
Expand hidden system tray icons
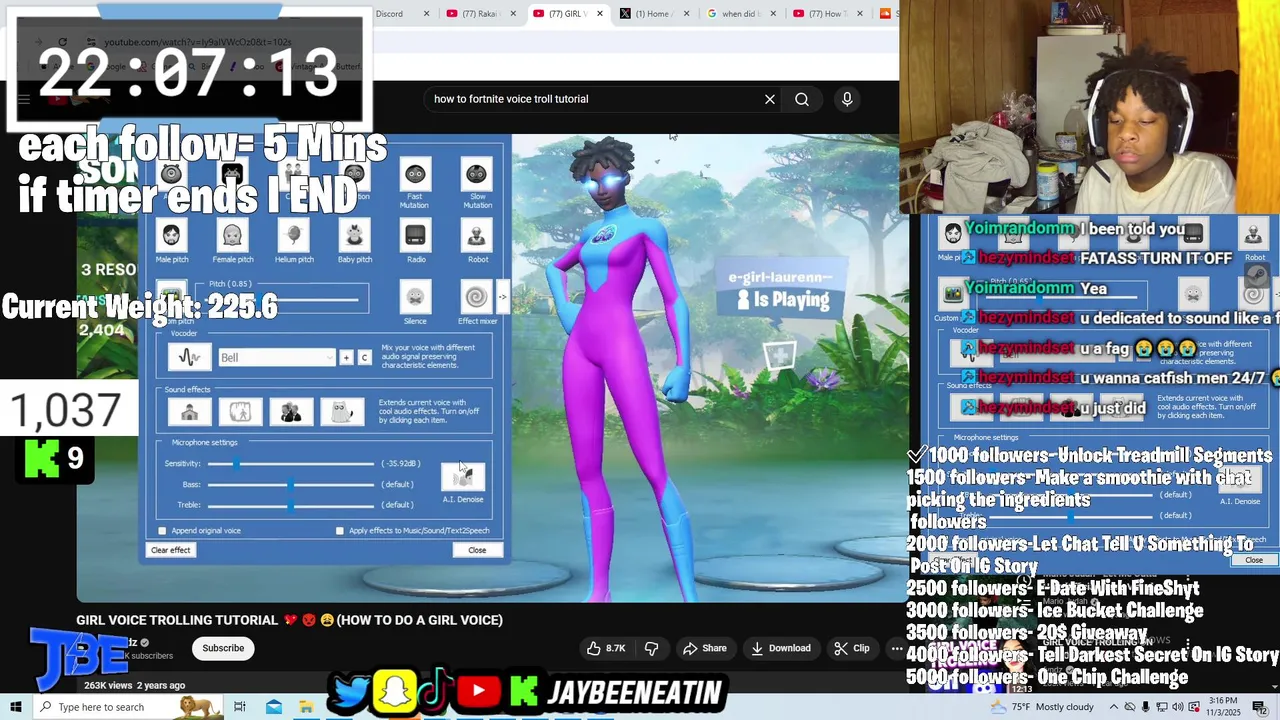(1114, 707)
